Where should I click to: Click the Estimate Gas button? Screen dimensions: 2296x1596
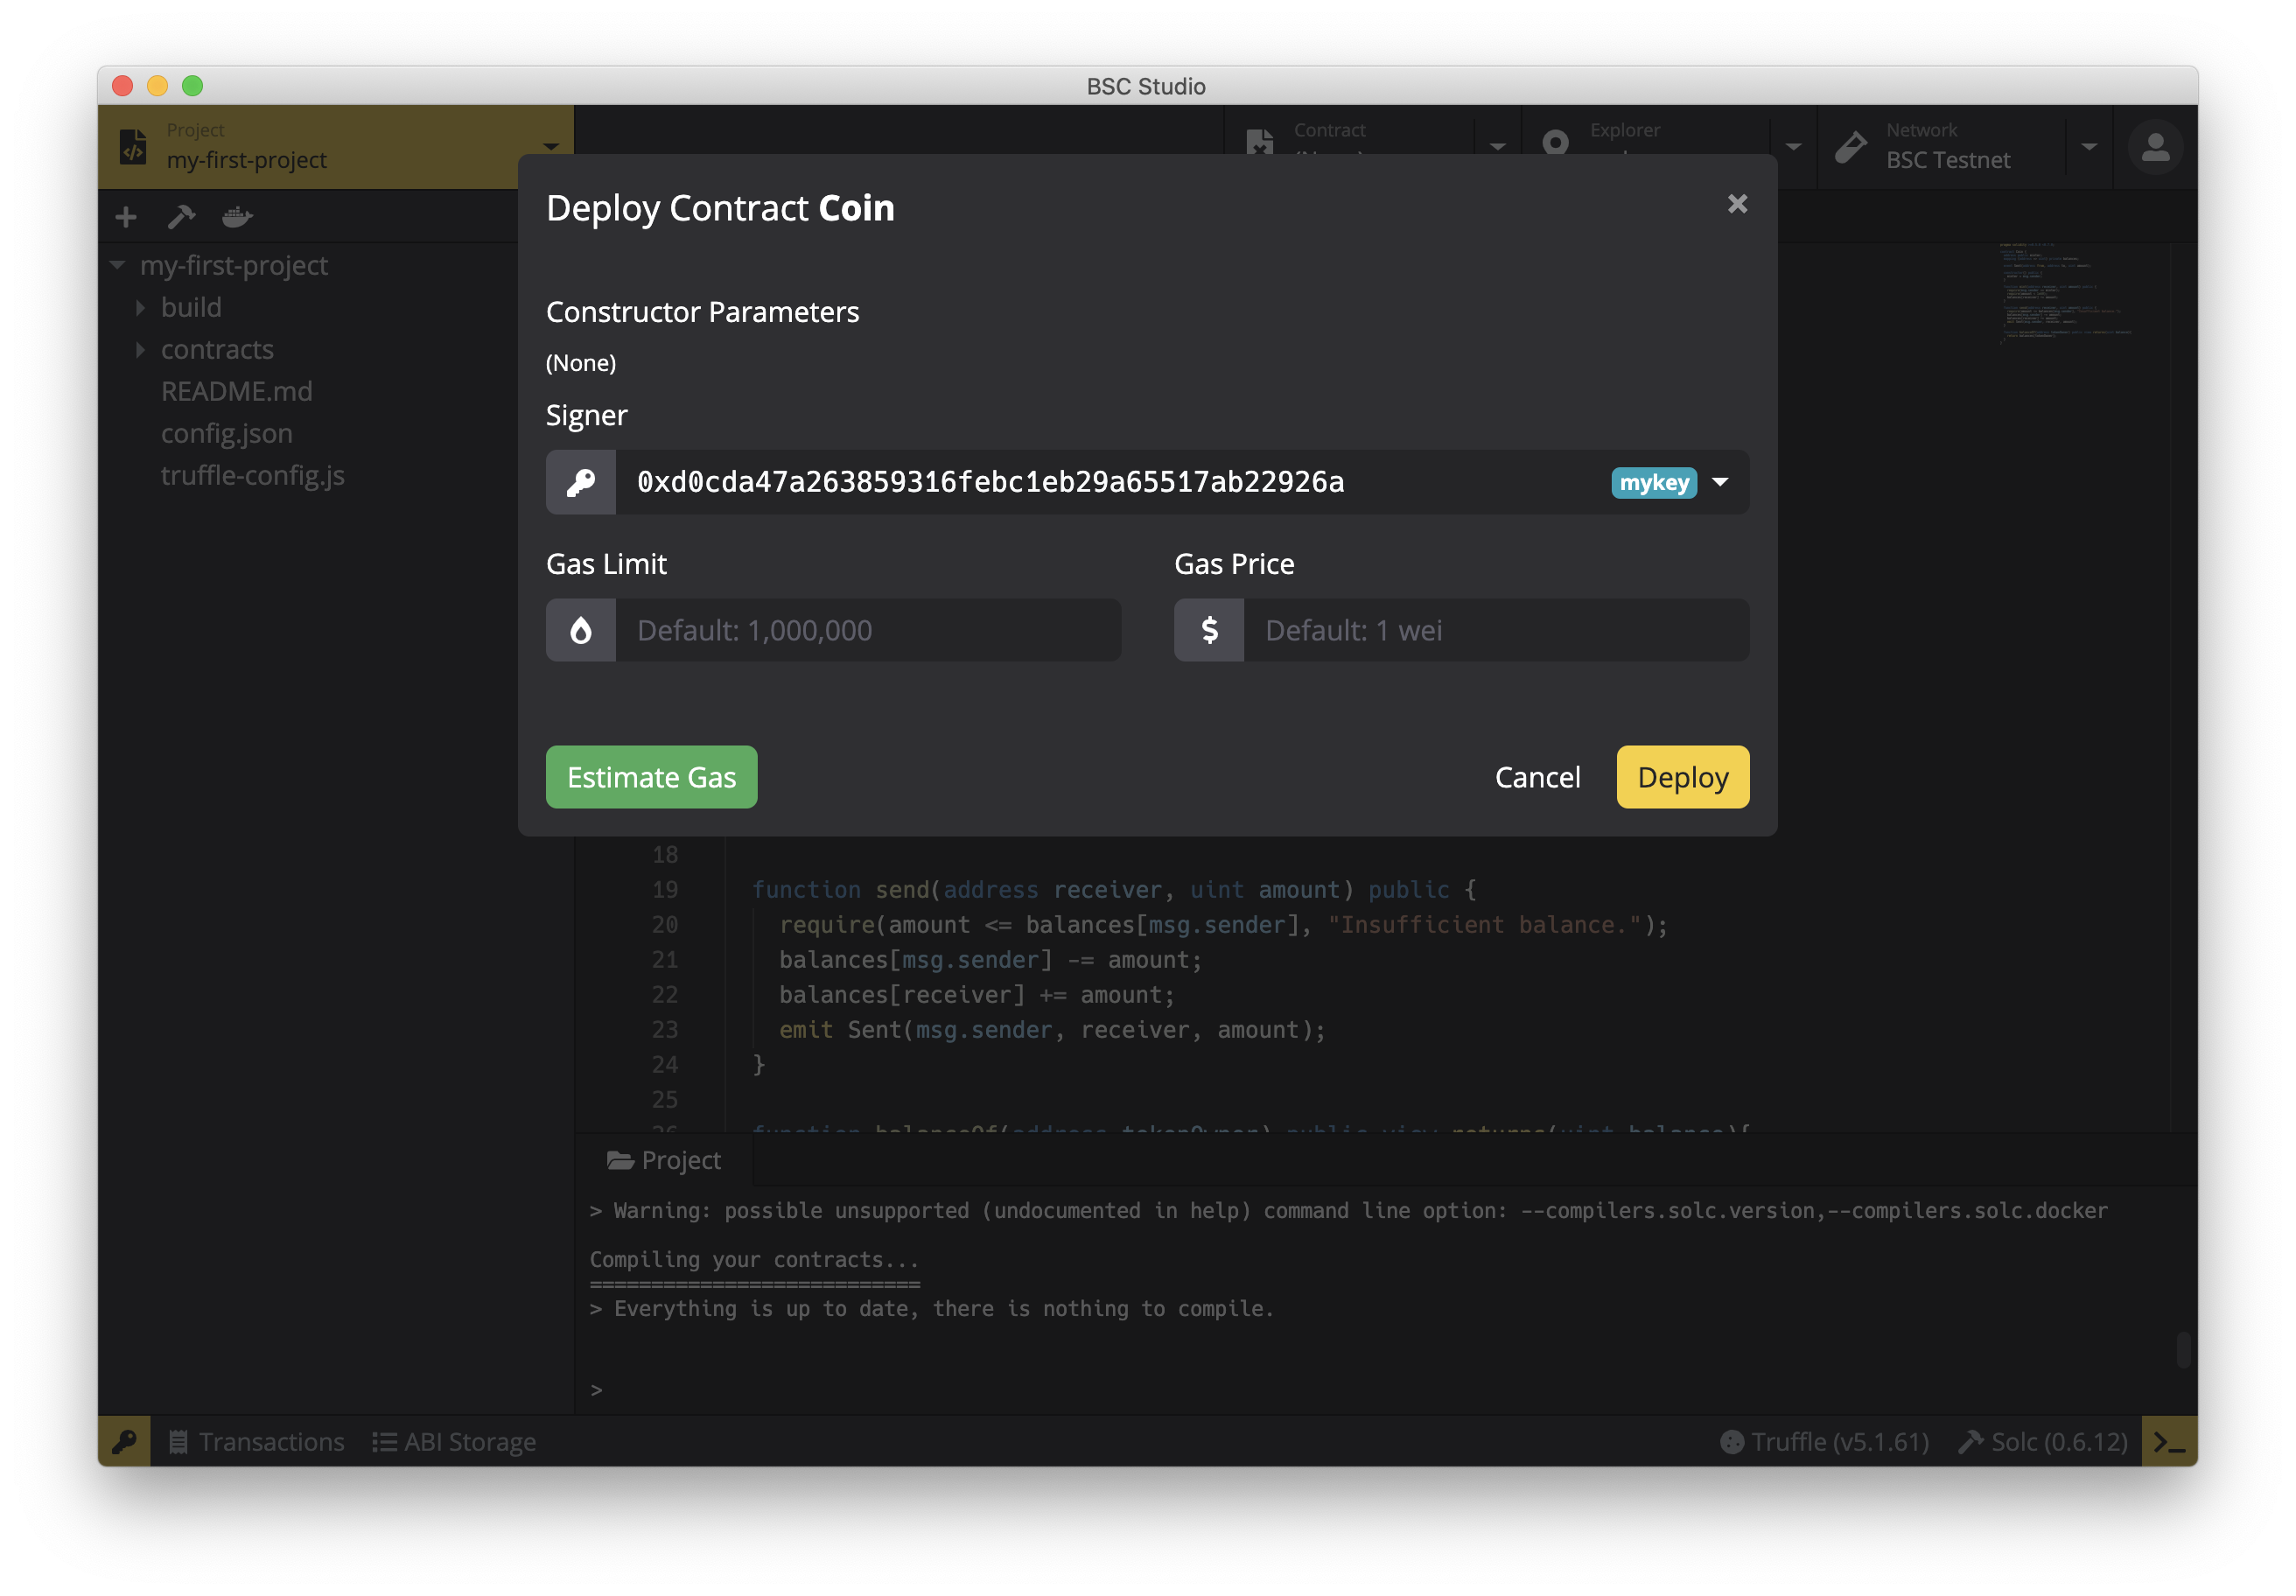(x=651, y=777)
